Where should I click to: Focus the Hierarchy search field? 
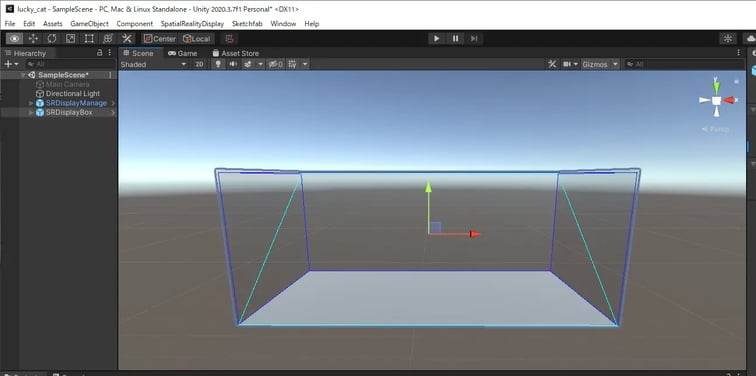pyautogui.click(x=70, y=64)
